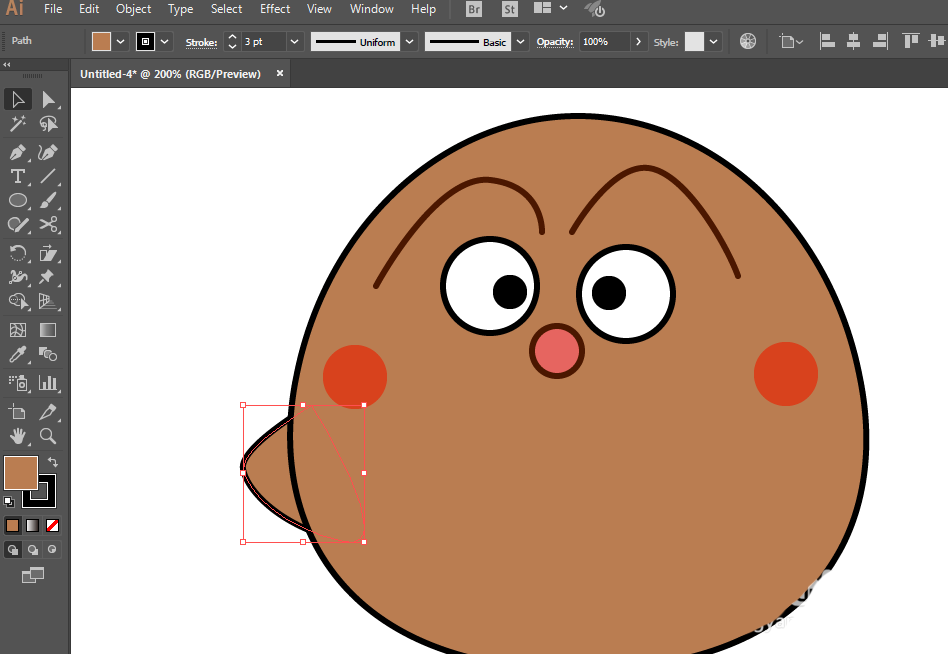The image size is (948, 654).
Task: Open the File menu
Action: (x=53, y=9)
